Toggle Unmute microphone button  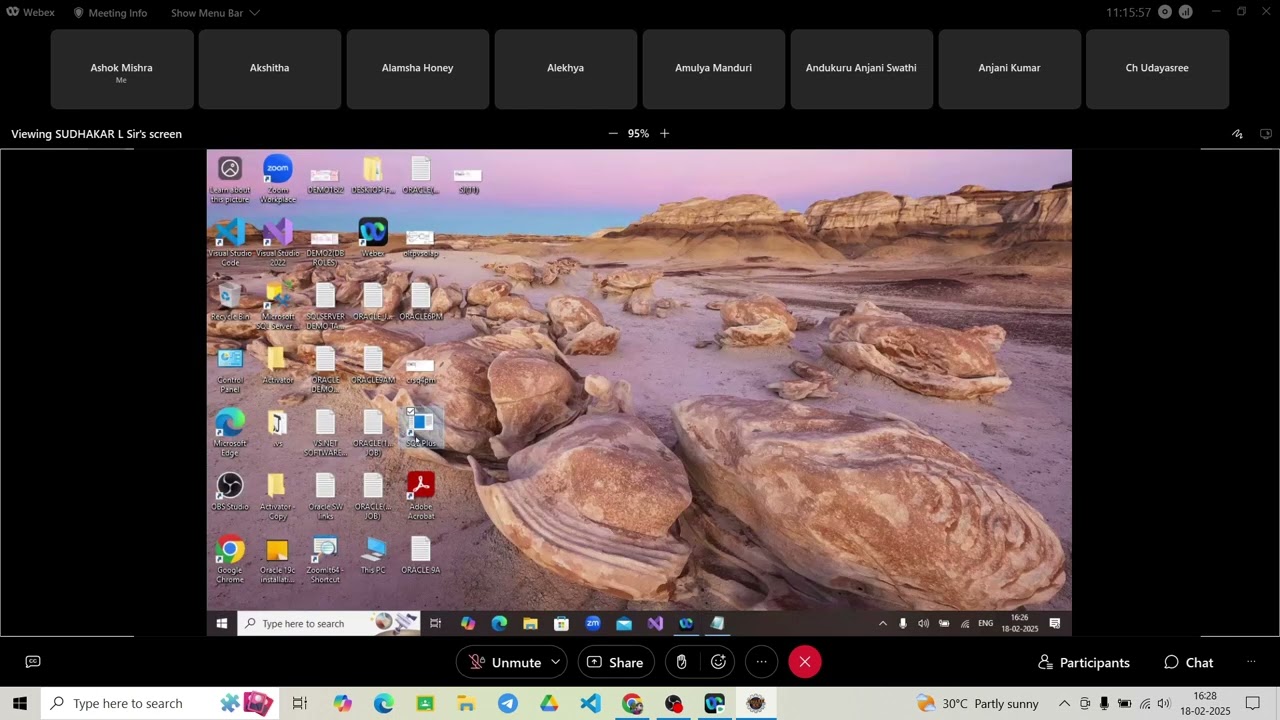click(x=506, y=662)
